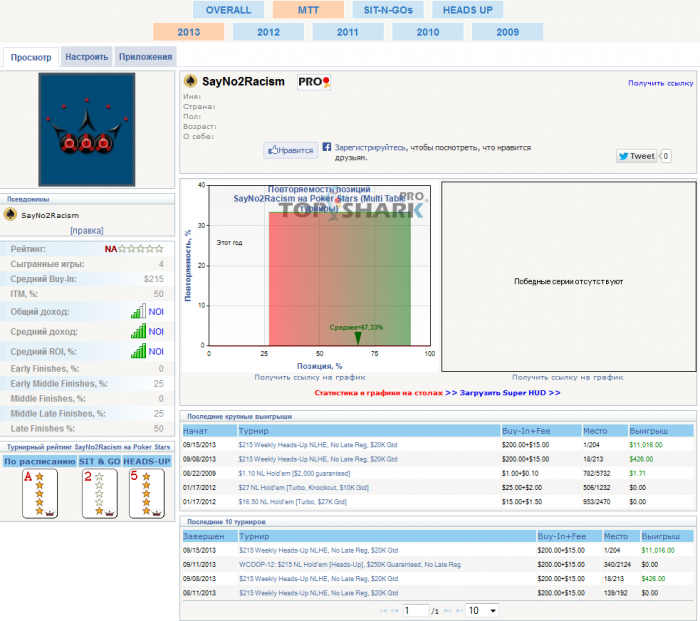Open the Настроить tab

[x=87, y=57]
